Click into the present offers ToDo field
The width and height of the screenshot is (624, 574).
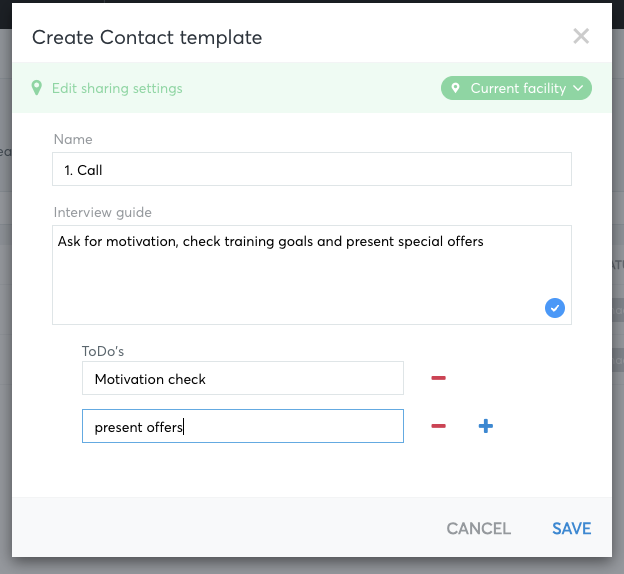pos(243,426)
